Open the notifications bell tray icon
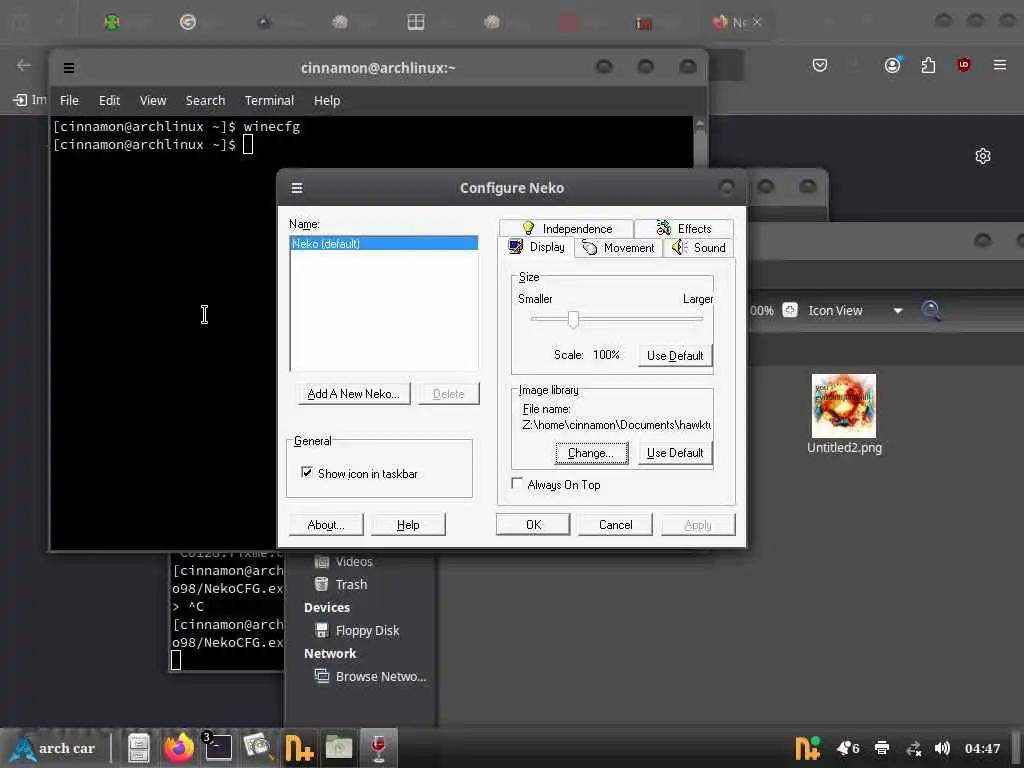 848,748
